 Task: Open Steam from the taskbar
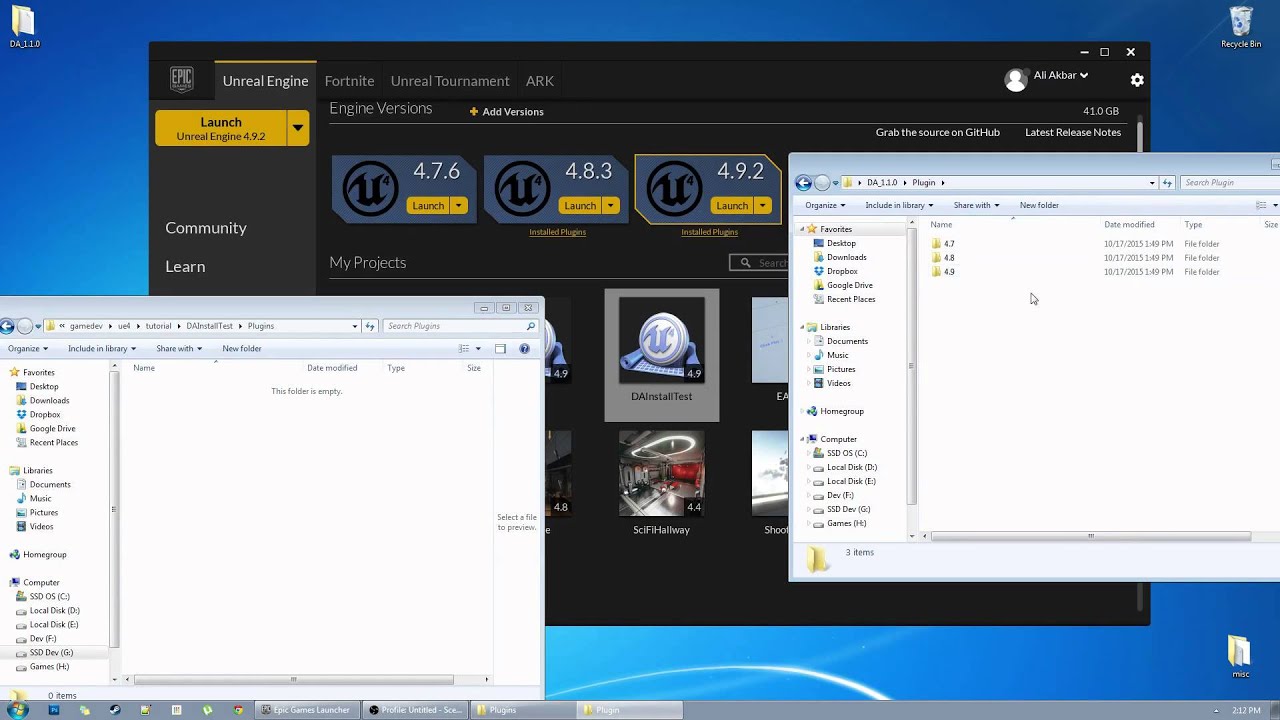pyautogui.click(x=115, y=710)
